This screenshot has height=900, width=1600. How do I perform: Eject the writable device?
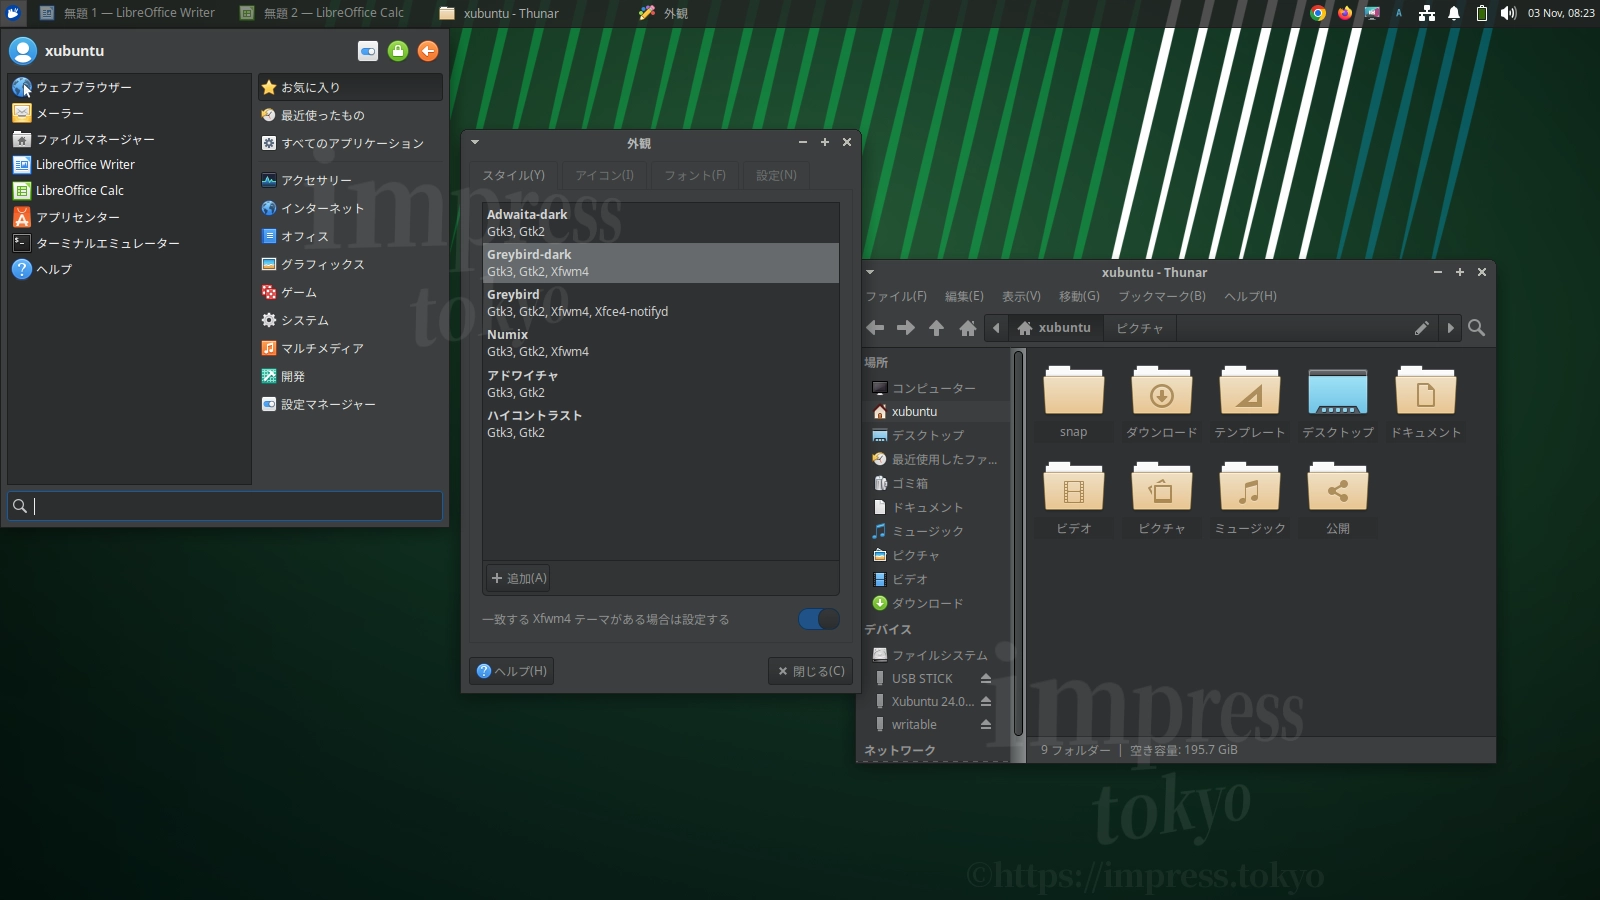[986, 724]
